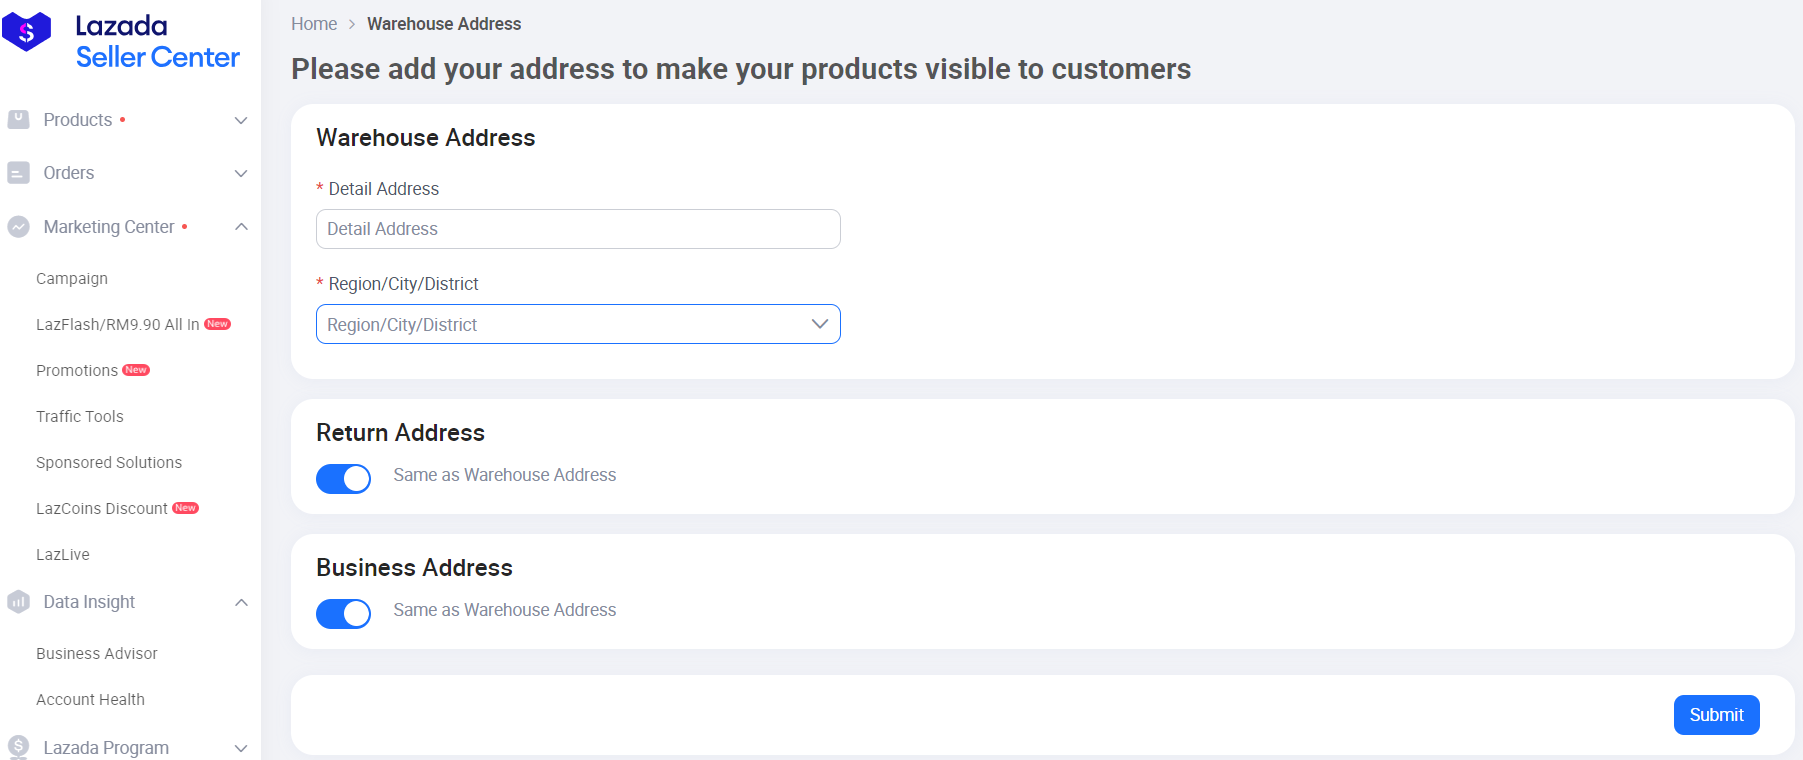Click the Submit button
1803x760 pixels.
tap(1716, 715)
